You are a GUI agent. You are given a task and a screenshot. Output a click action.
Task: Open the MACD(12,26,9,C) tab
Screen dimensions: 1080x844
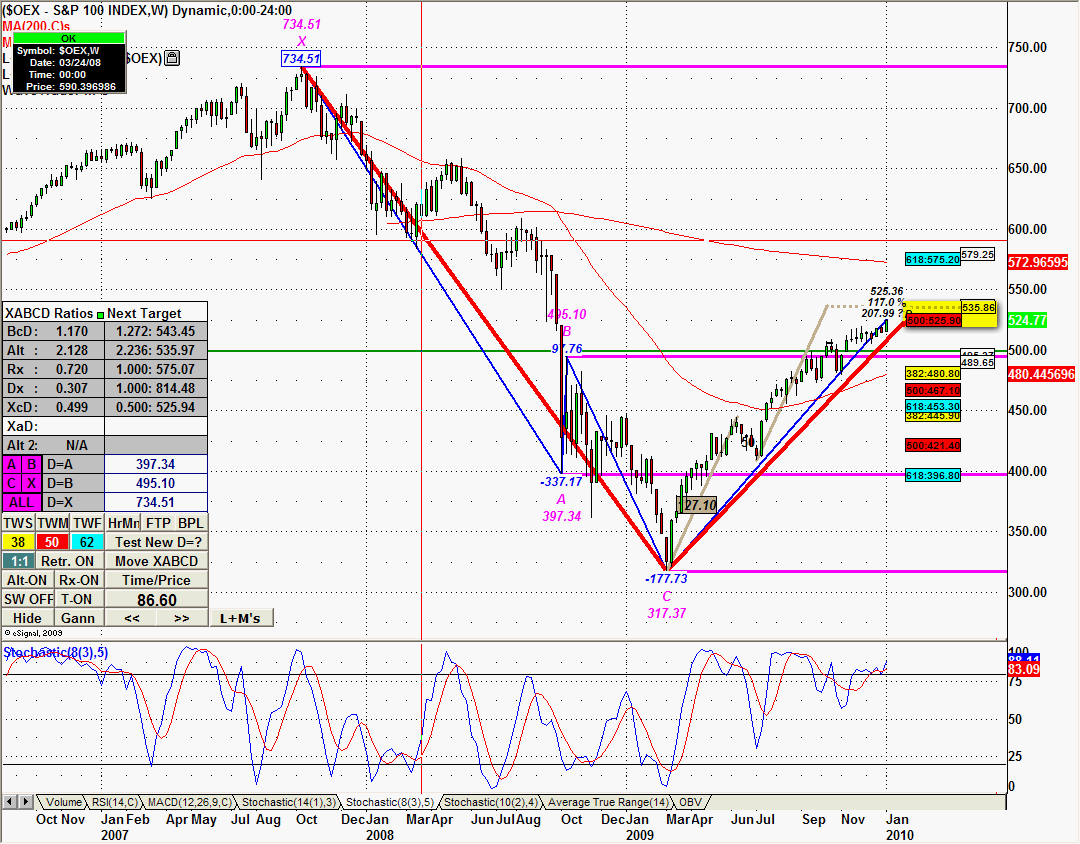tap(189, 802)
